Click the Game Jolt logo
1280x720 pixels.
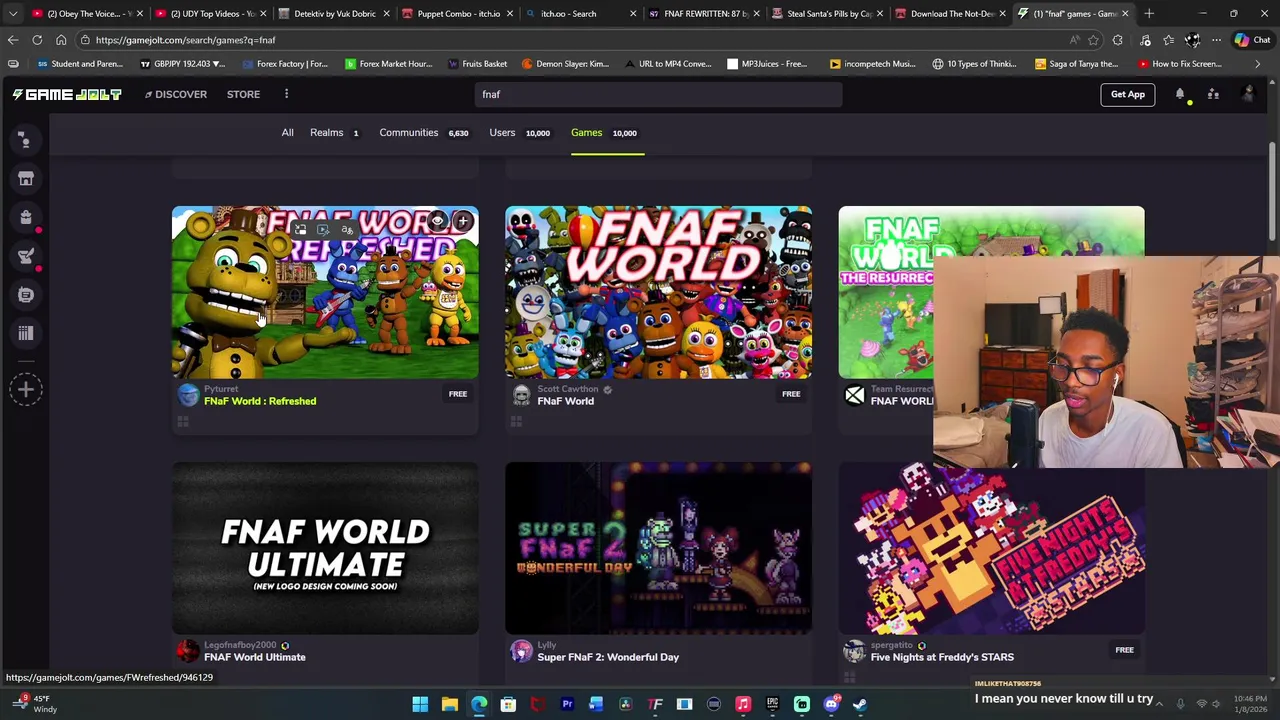point(67,94)
